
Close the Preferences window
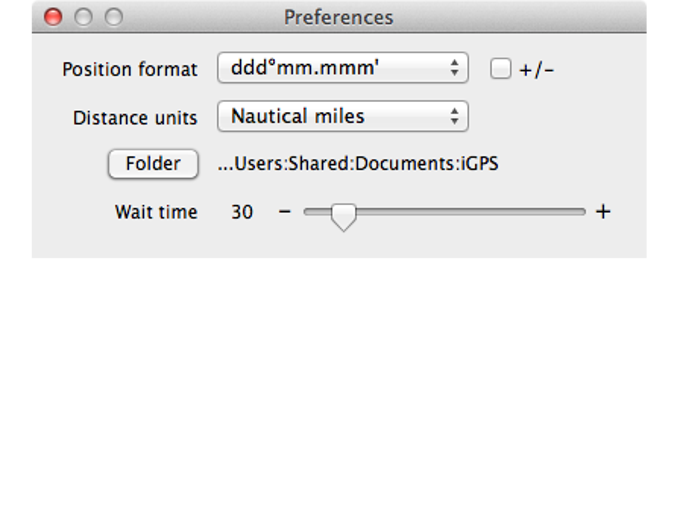point(54,17)
